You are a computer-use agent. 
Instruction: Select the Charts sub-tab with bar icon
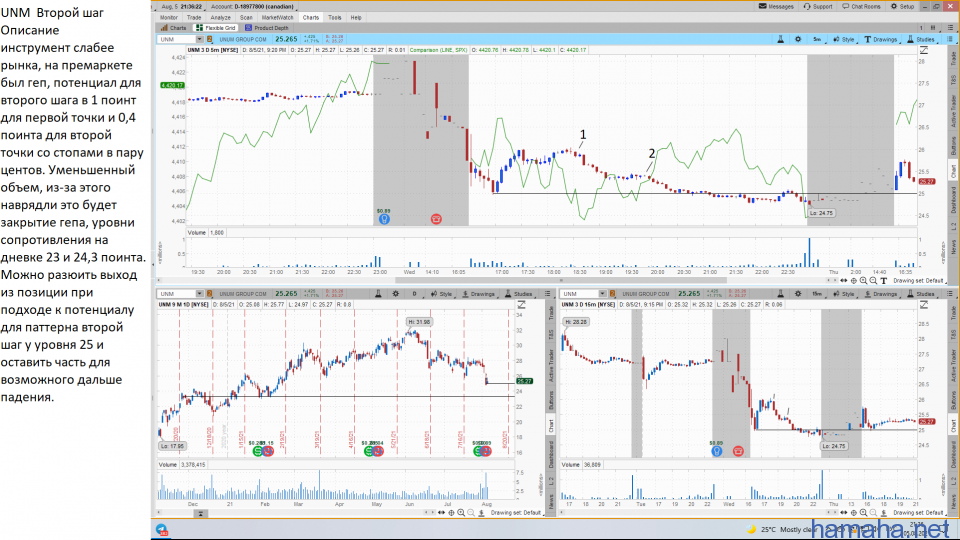pos(173,28)
